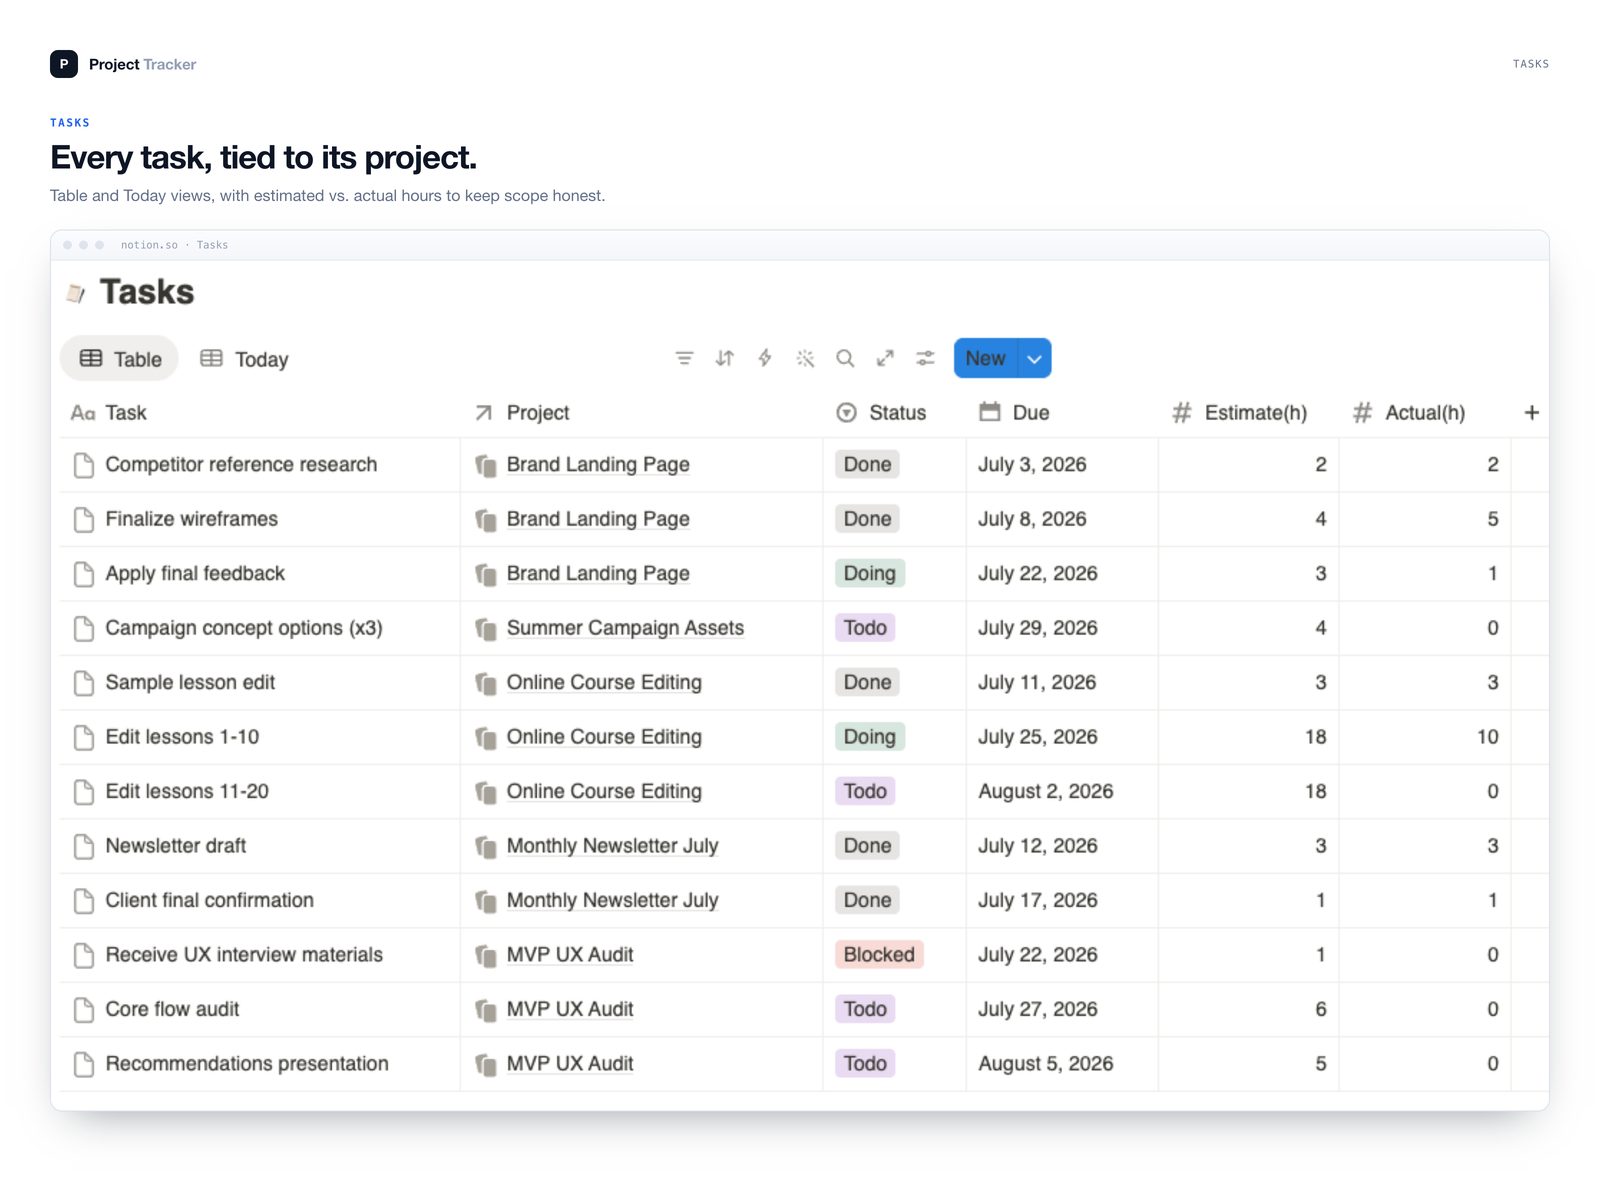Click Done status of Client final confirmation
Image resolution: width=1600 pixels, height=1200 pixels.
point(867,901)
